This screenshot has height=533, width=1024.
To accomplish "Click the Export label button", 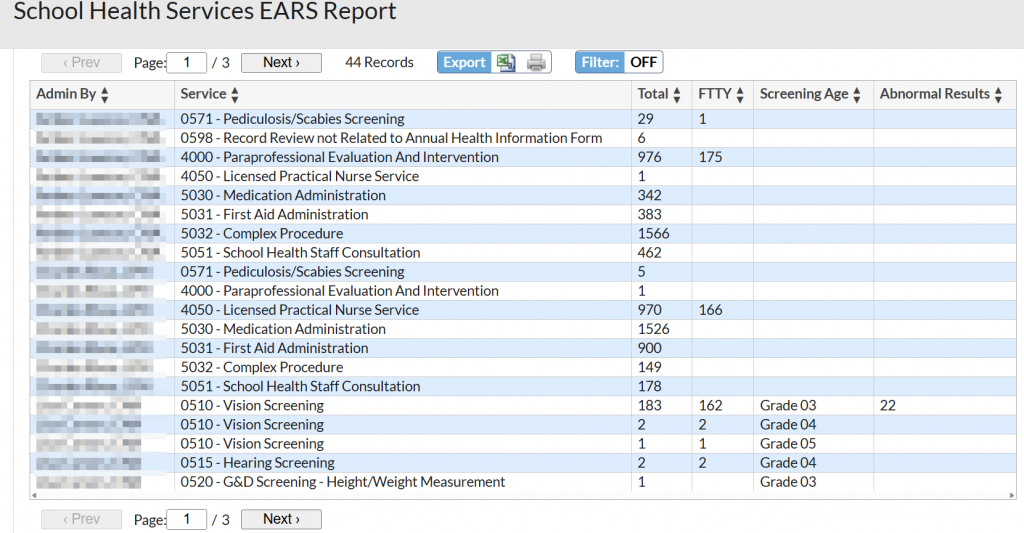I will (x=464, y=63).
